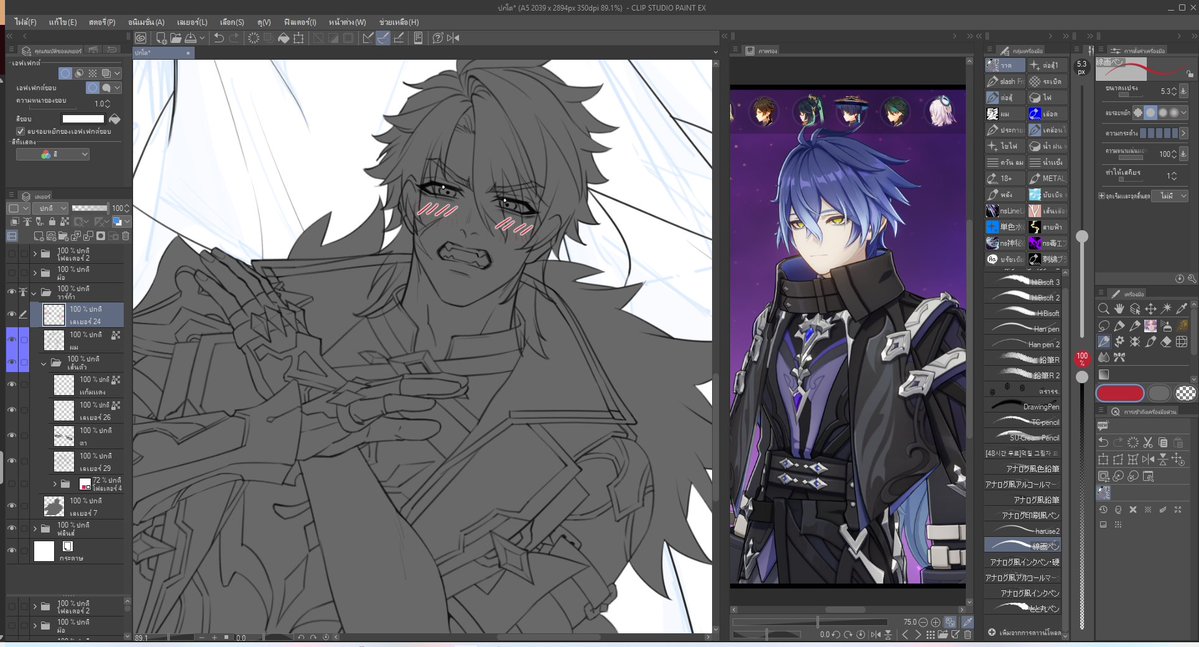Click the New raster layer icon in the layer panel

38,236
